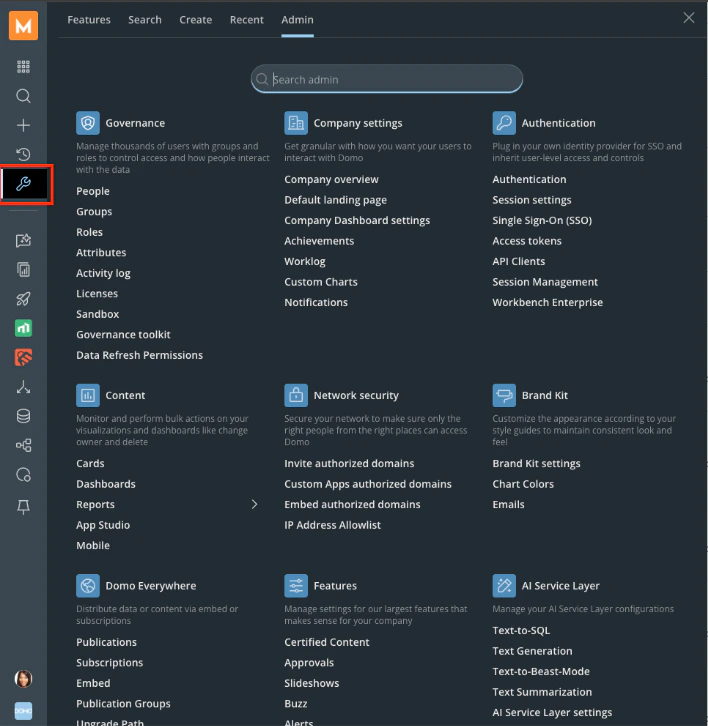Open the Approvals link
Image resolution: width=708 pixels, height=726 pixels.
[309, 663]
